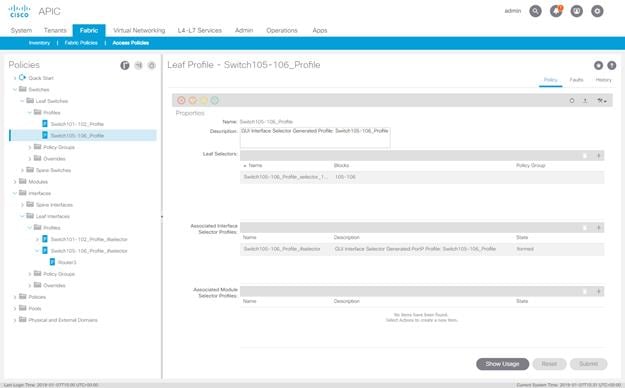Expand the Spine Interfaces folder
The image size is (625, 388).
pyautogui.click(x=22, y=205)
